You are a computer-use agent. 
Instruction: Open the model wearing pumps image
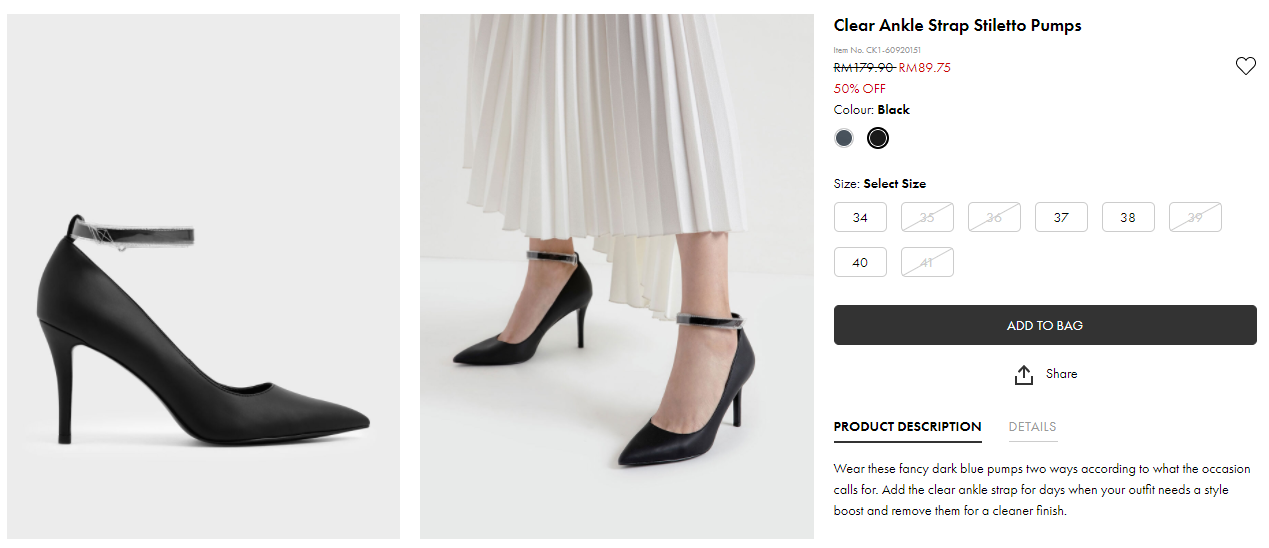(616, 276)
